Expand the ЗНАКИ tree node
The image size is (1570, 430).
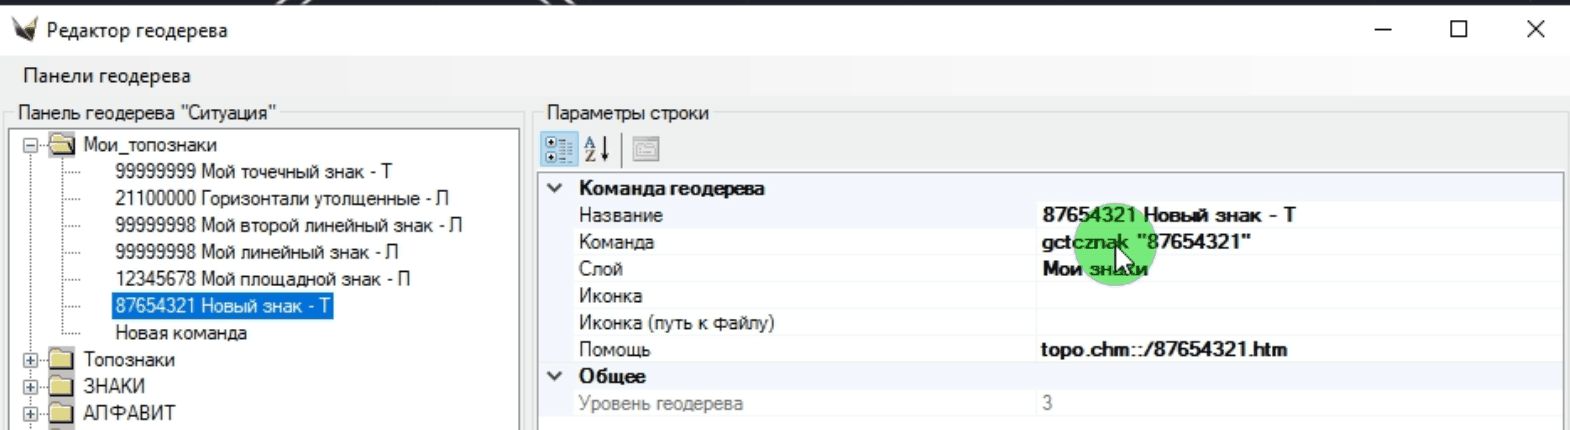(30, 387)
